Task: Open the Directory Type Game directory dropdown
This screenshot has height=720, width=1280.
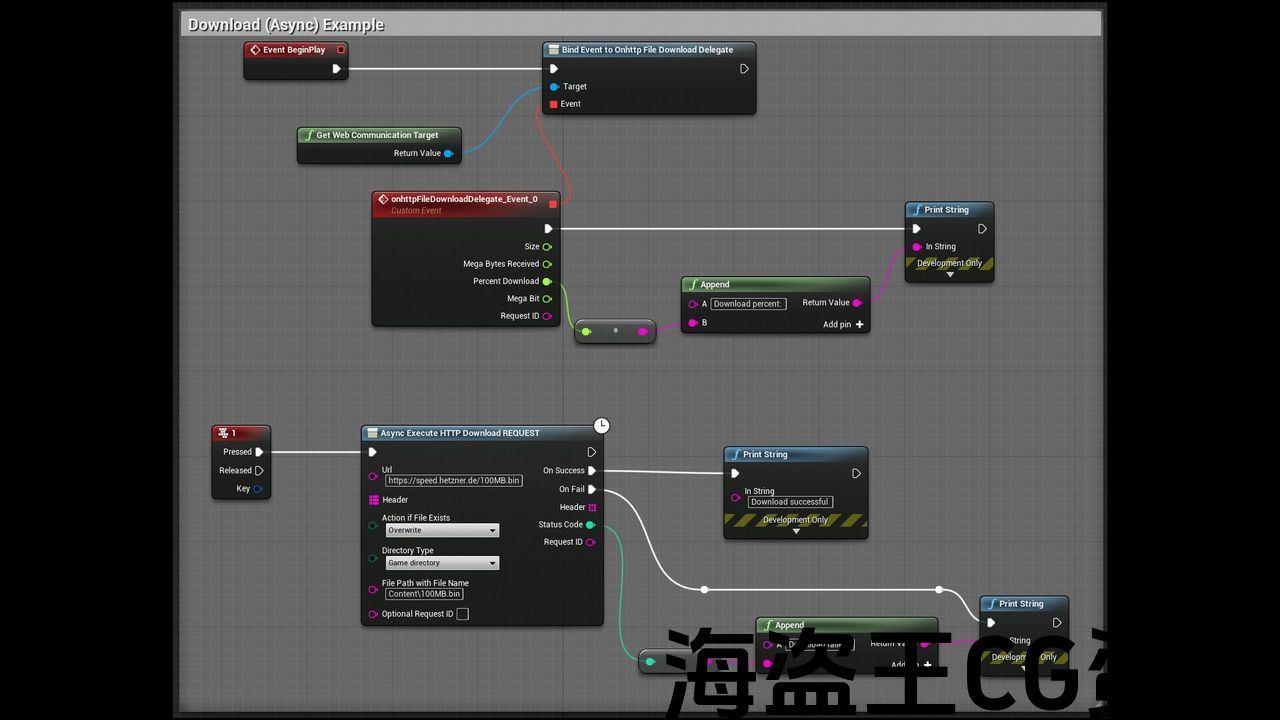Action: tap(442, 563)
